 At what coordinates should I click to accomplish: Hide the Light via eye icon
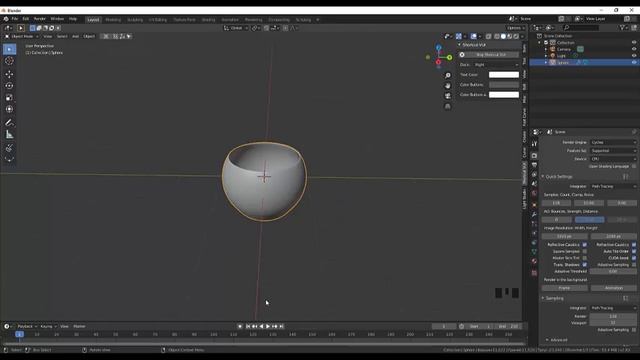coord(634,56)
